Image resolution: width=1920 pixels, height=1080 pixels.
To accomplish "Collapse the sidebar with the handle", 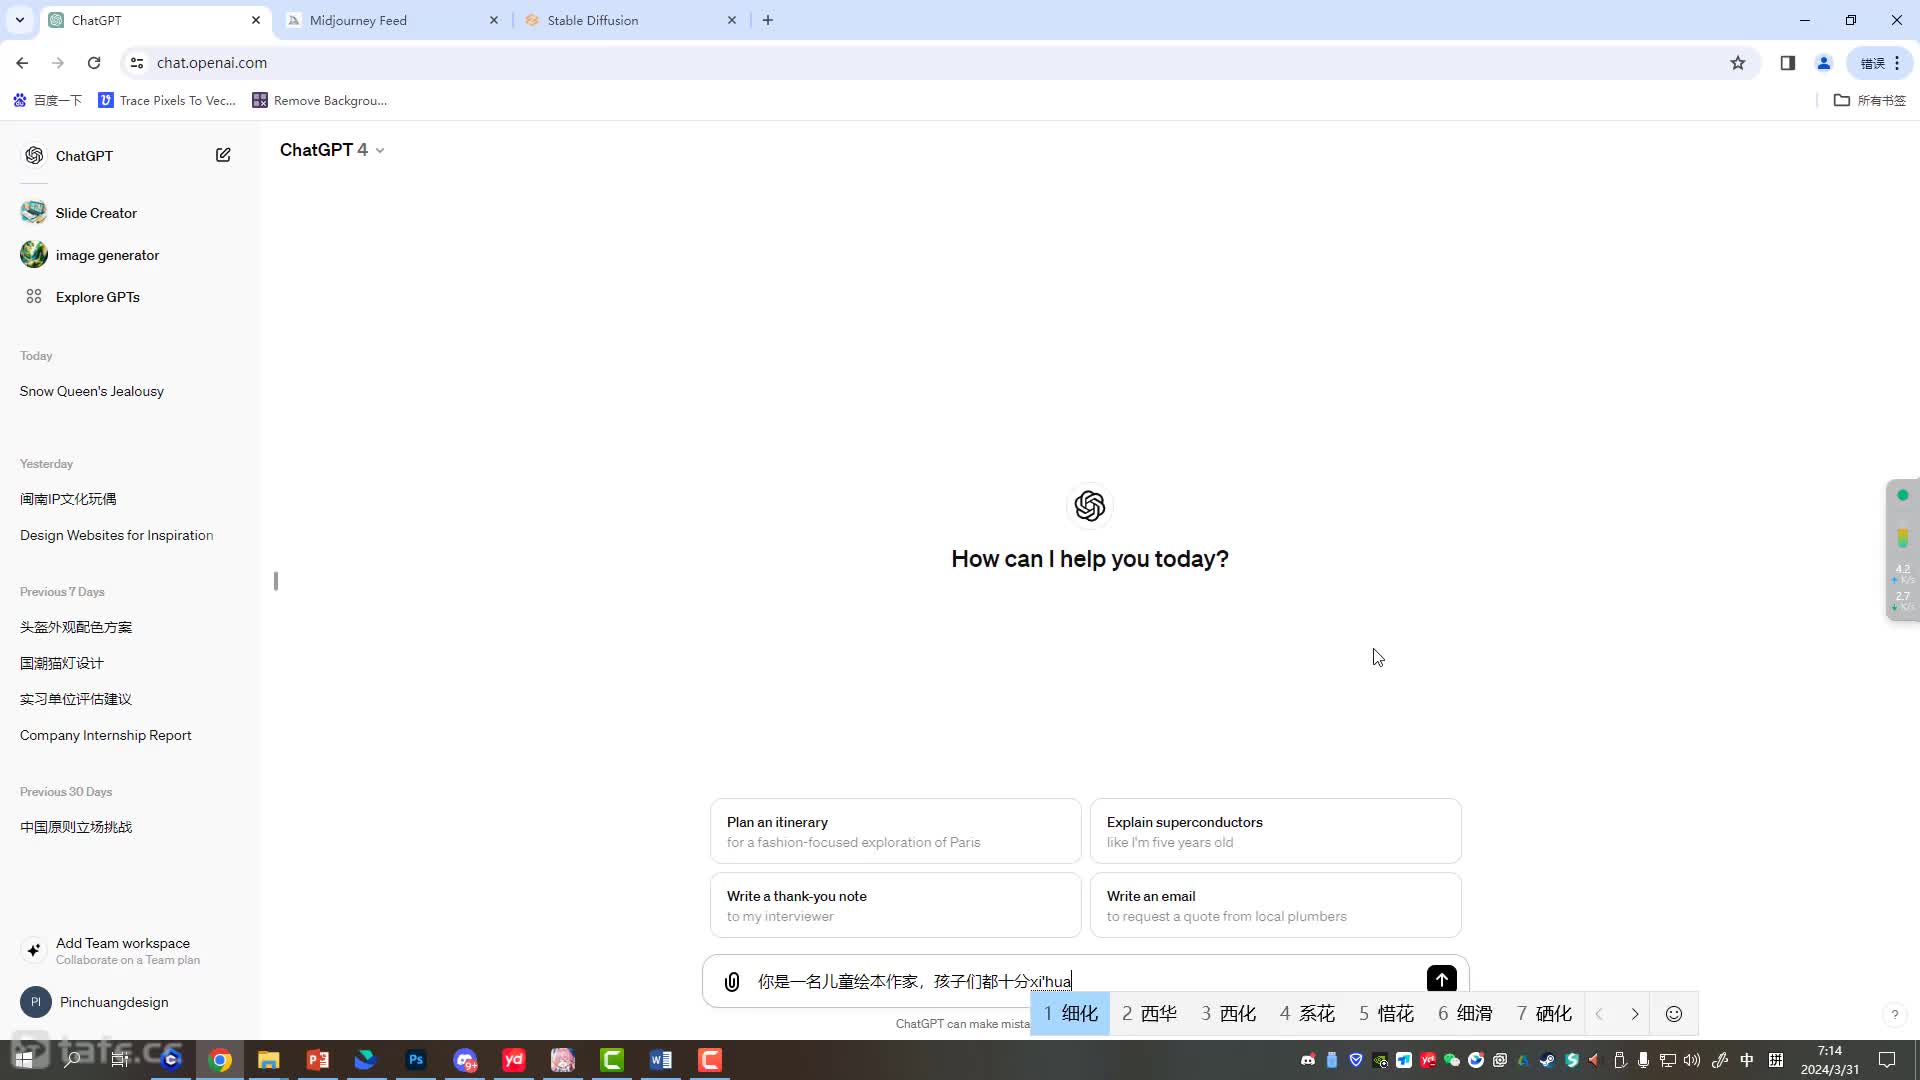I will [275, 581].
